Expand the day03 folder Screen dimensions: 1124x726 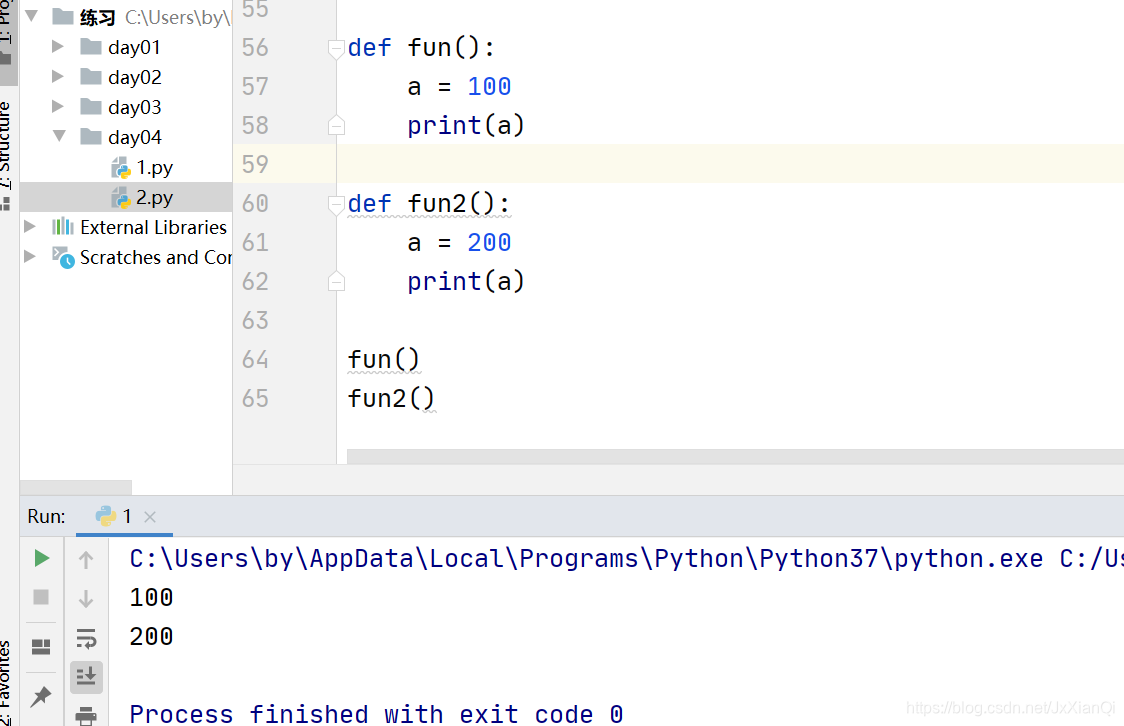click(x=58, y=107)
